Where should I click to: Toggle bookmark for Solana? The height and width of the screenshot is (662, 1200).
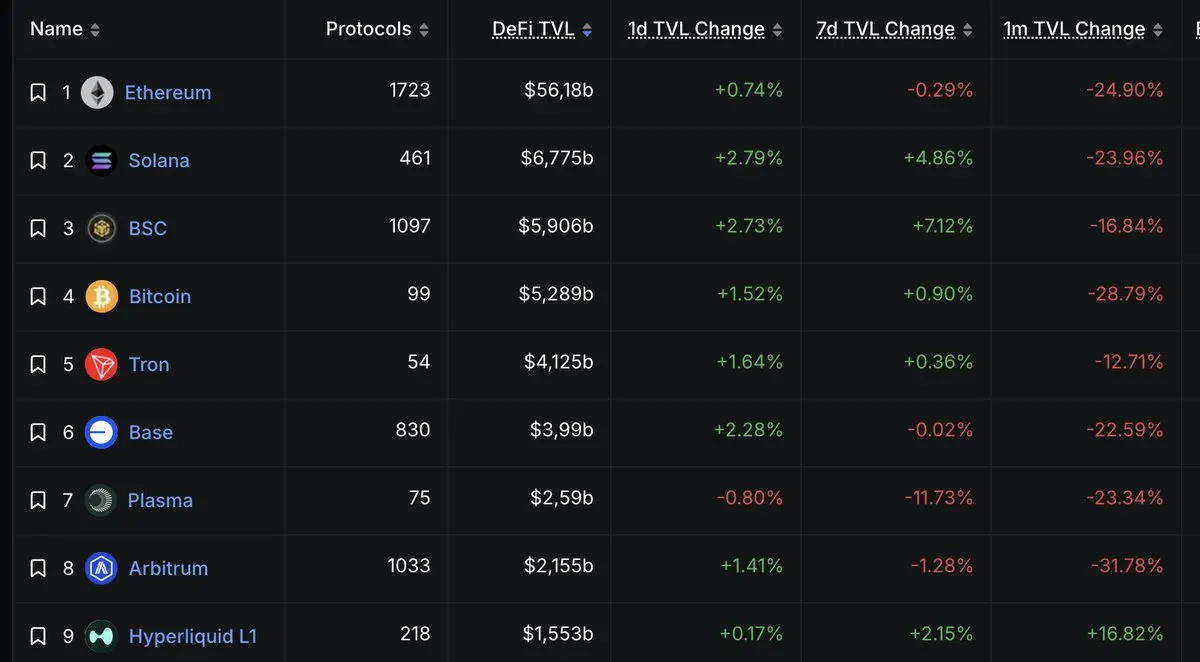point(38,161)
